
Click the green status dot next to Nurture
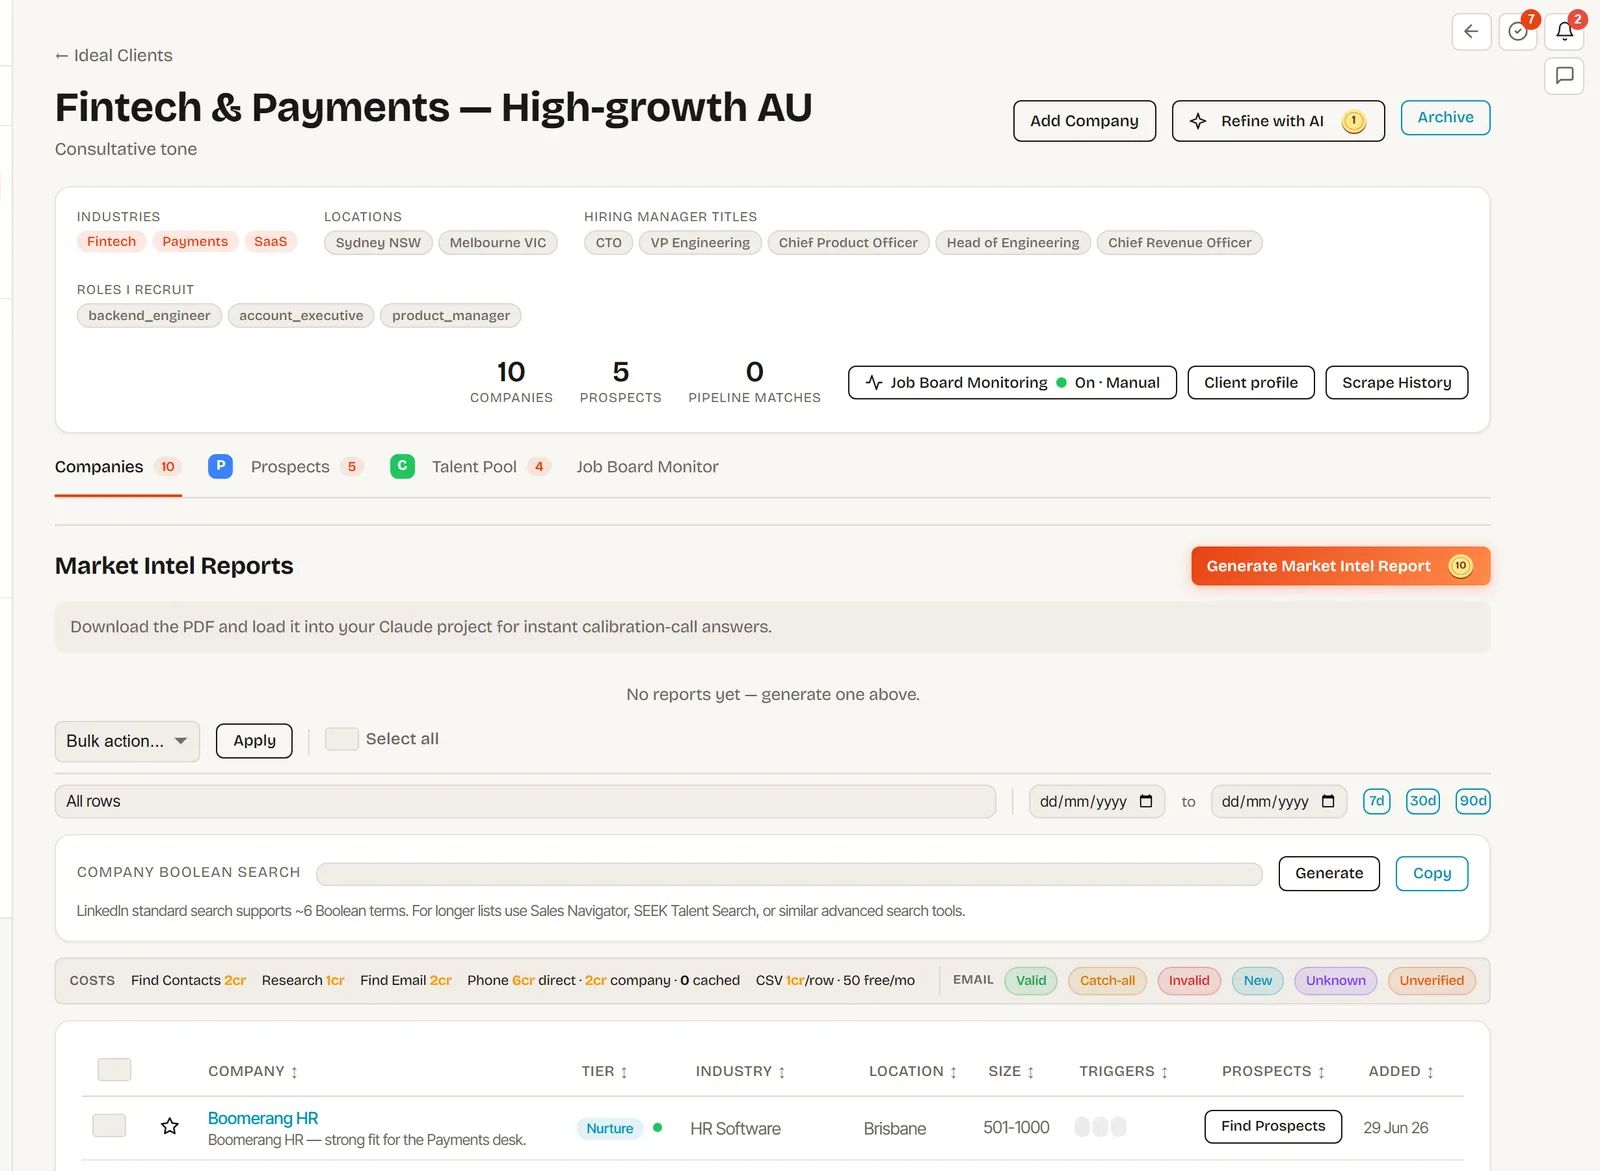657,1128
